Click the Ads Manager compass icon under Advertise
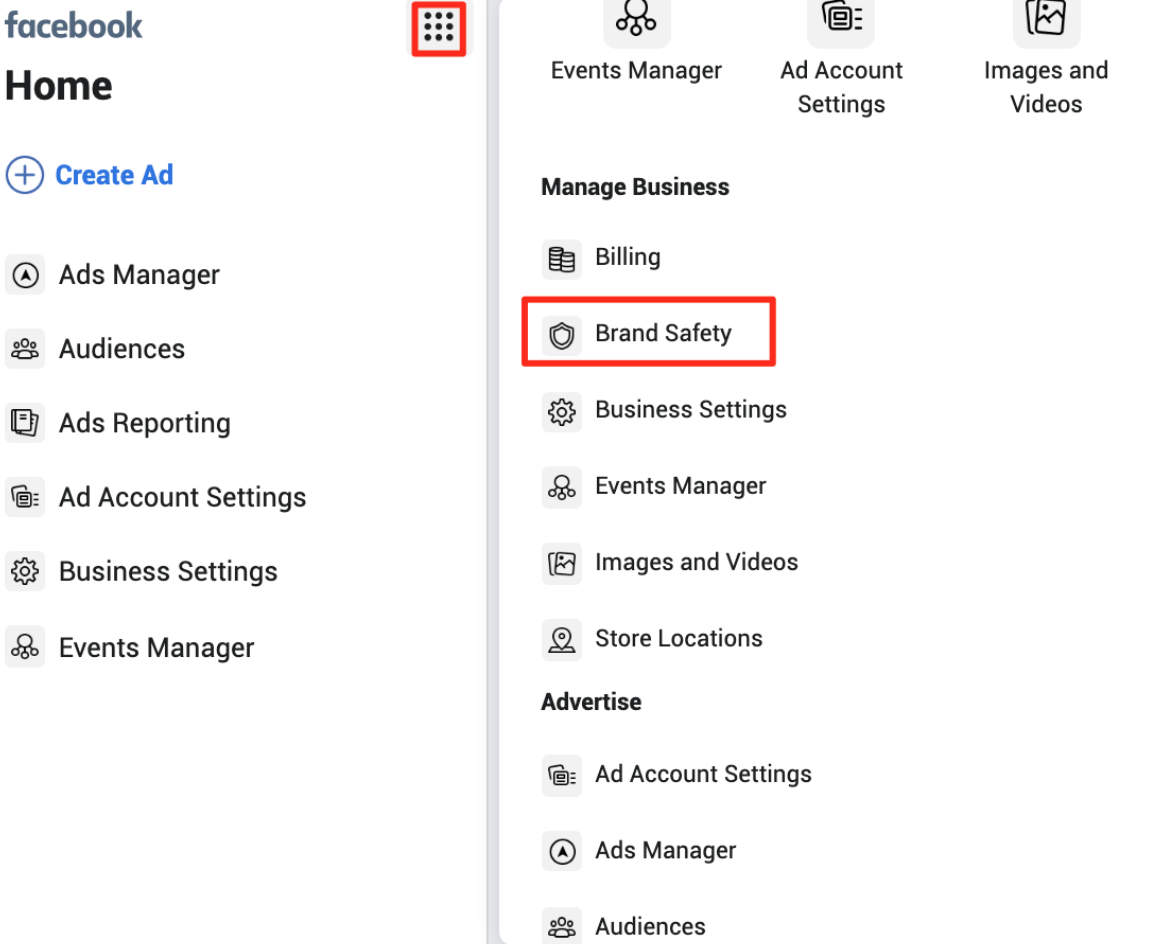 [562, 851]
